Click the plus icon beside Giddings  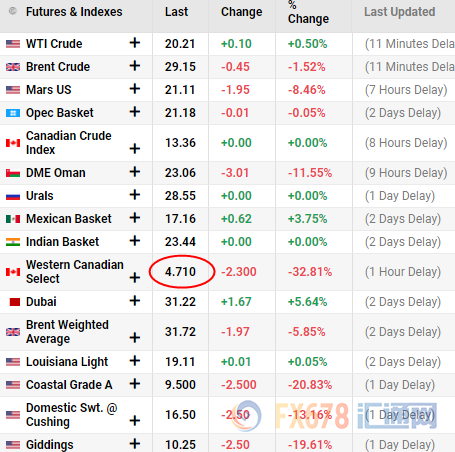click(135, 444)
